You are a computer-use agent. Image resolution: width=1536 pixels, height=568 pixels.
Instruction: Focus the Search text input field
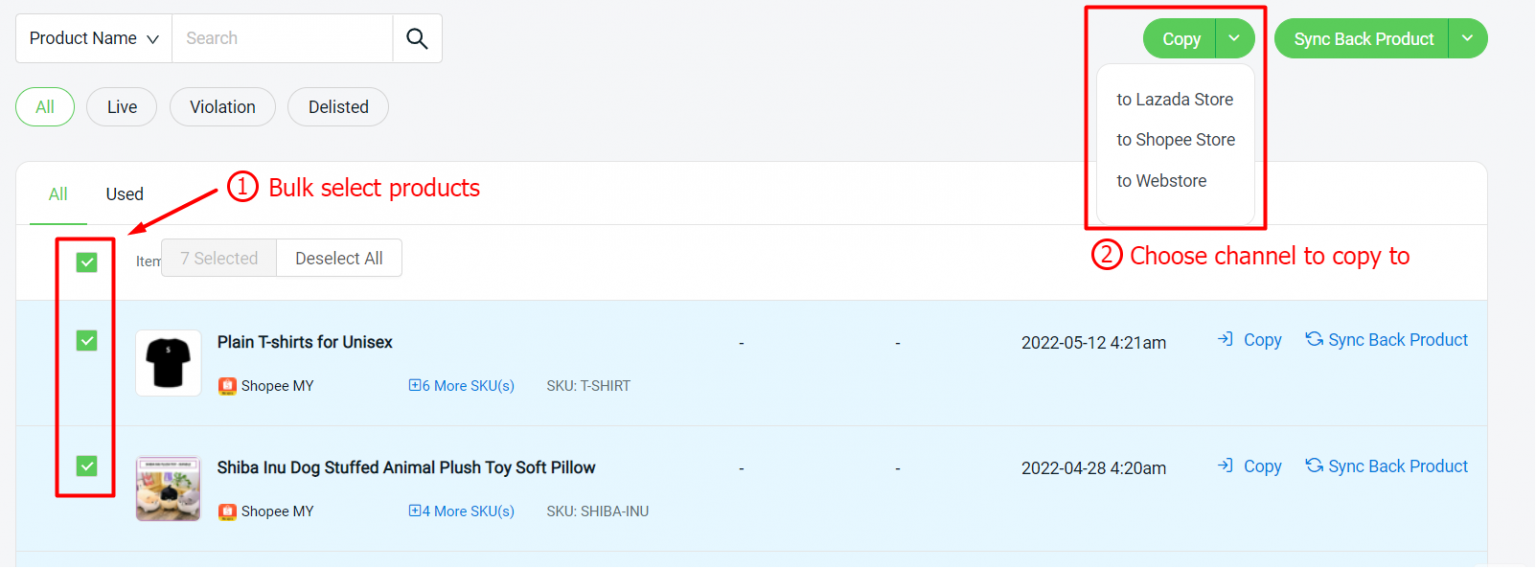coord(282,39)
